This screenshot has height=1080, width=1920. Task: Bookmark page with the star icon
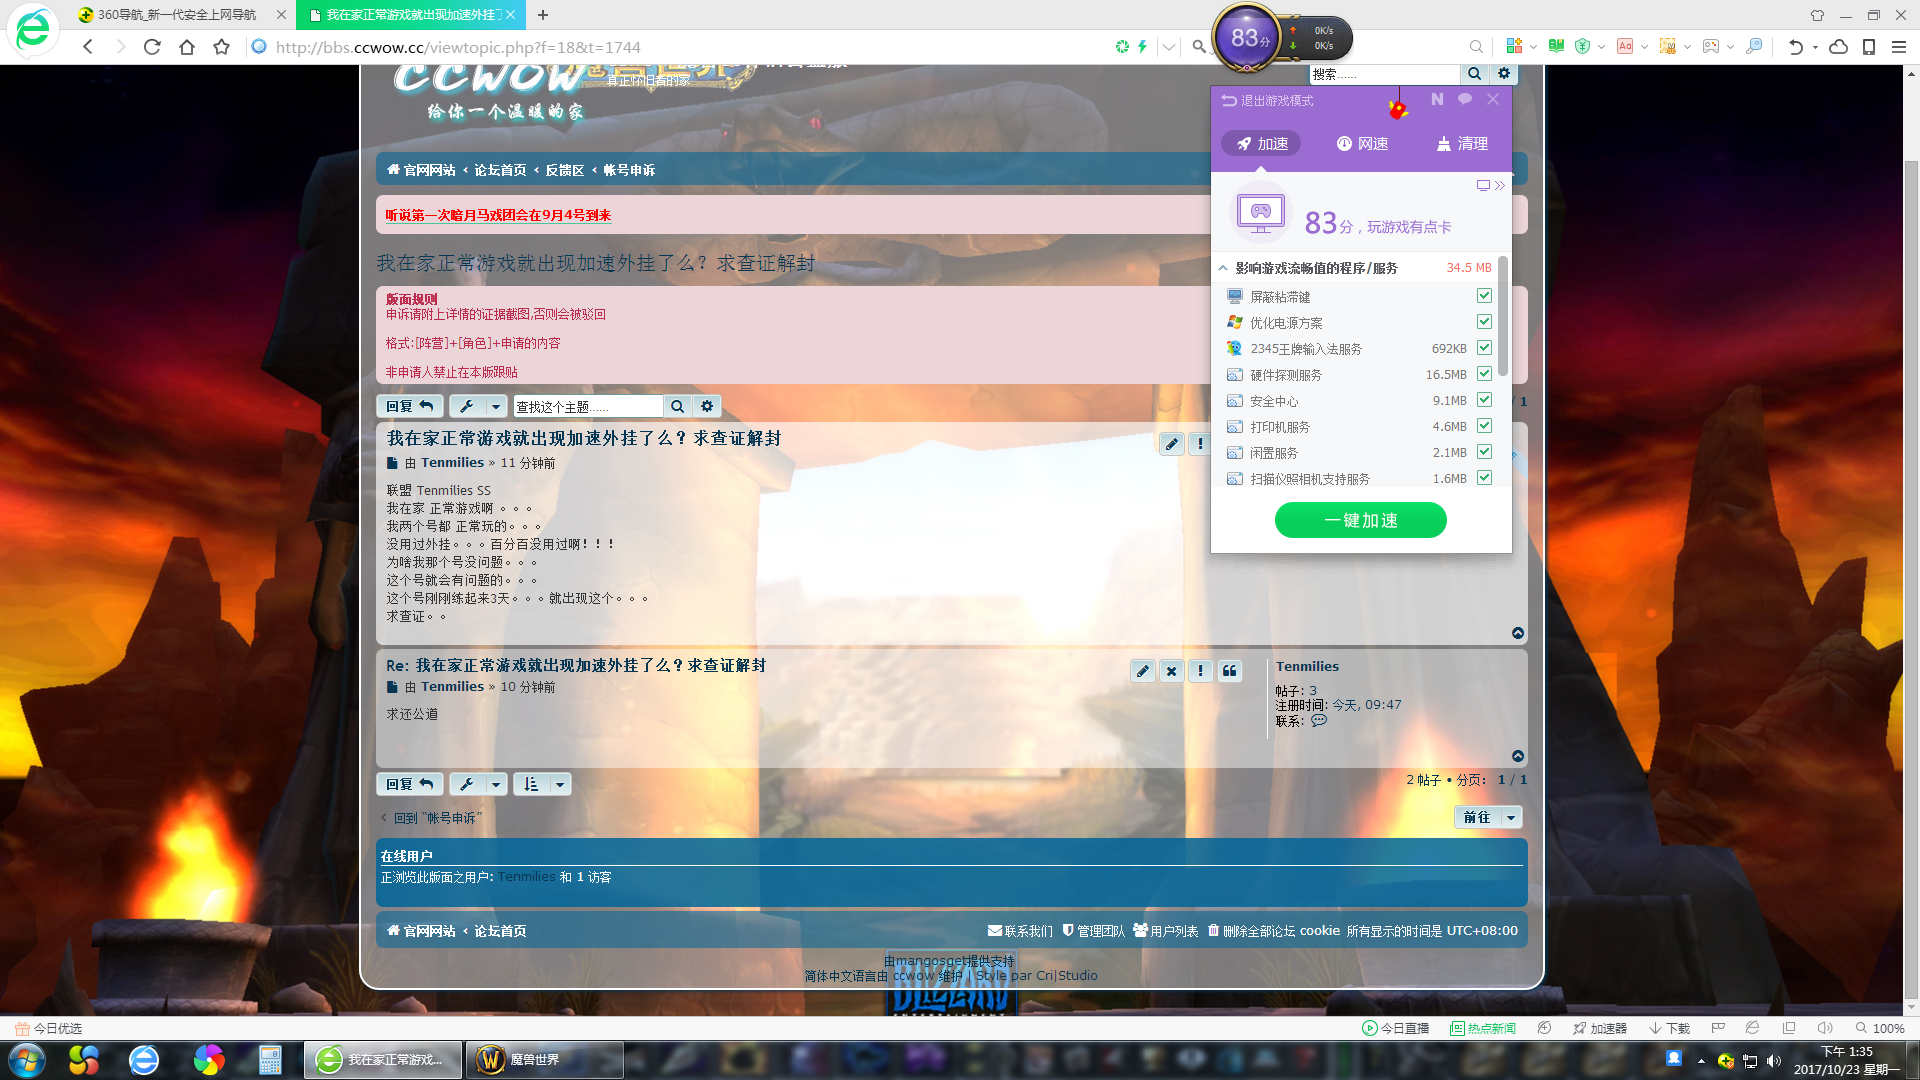[x=222, y=47]
